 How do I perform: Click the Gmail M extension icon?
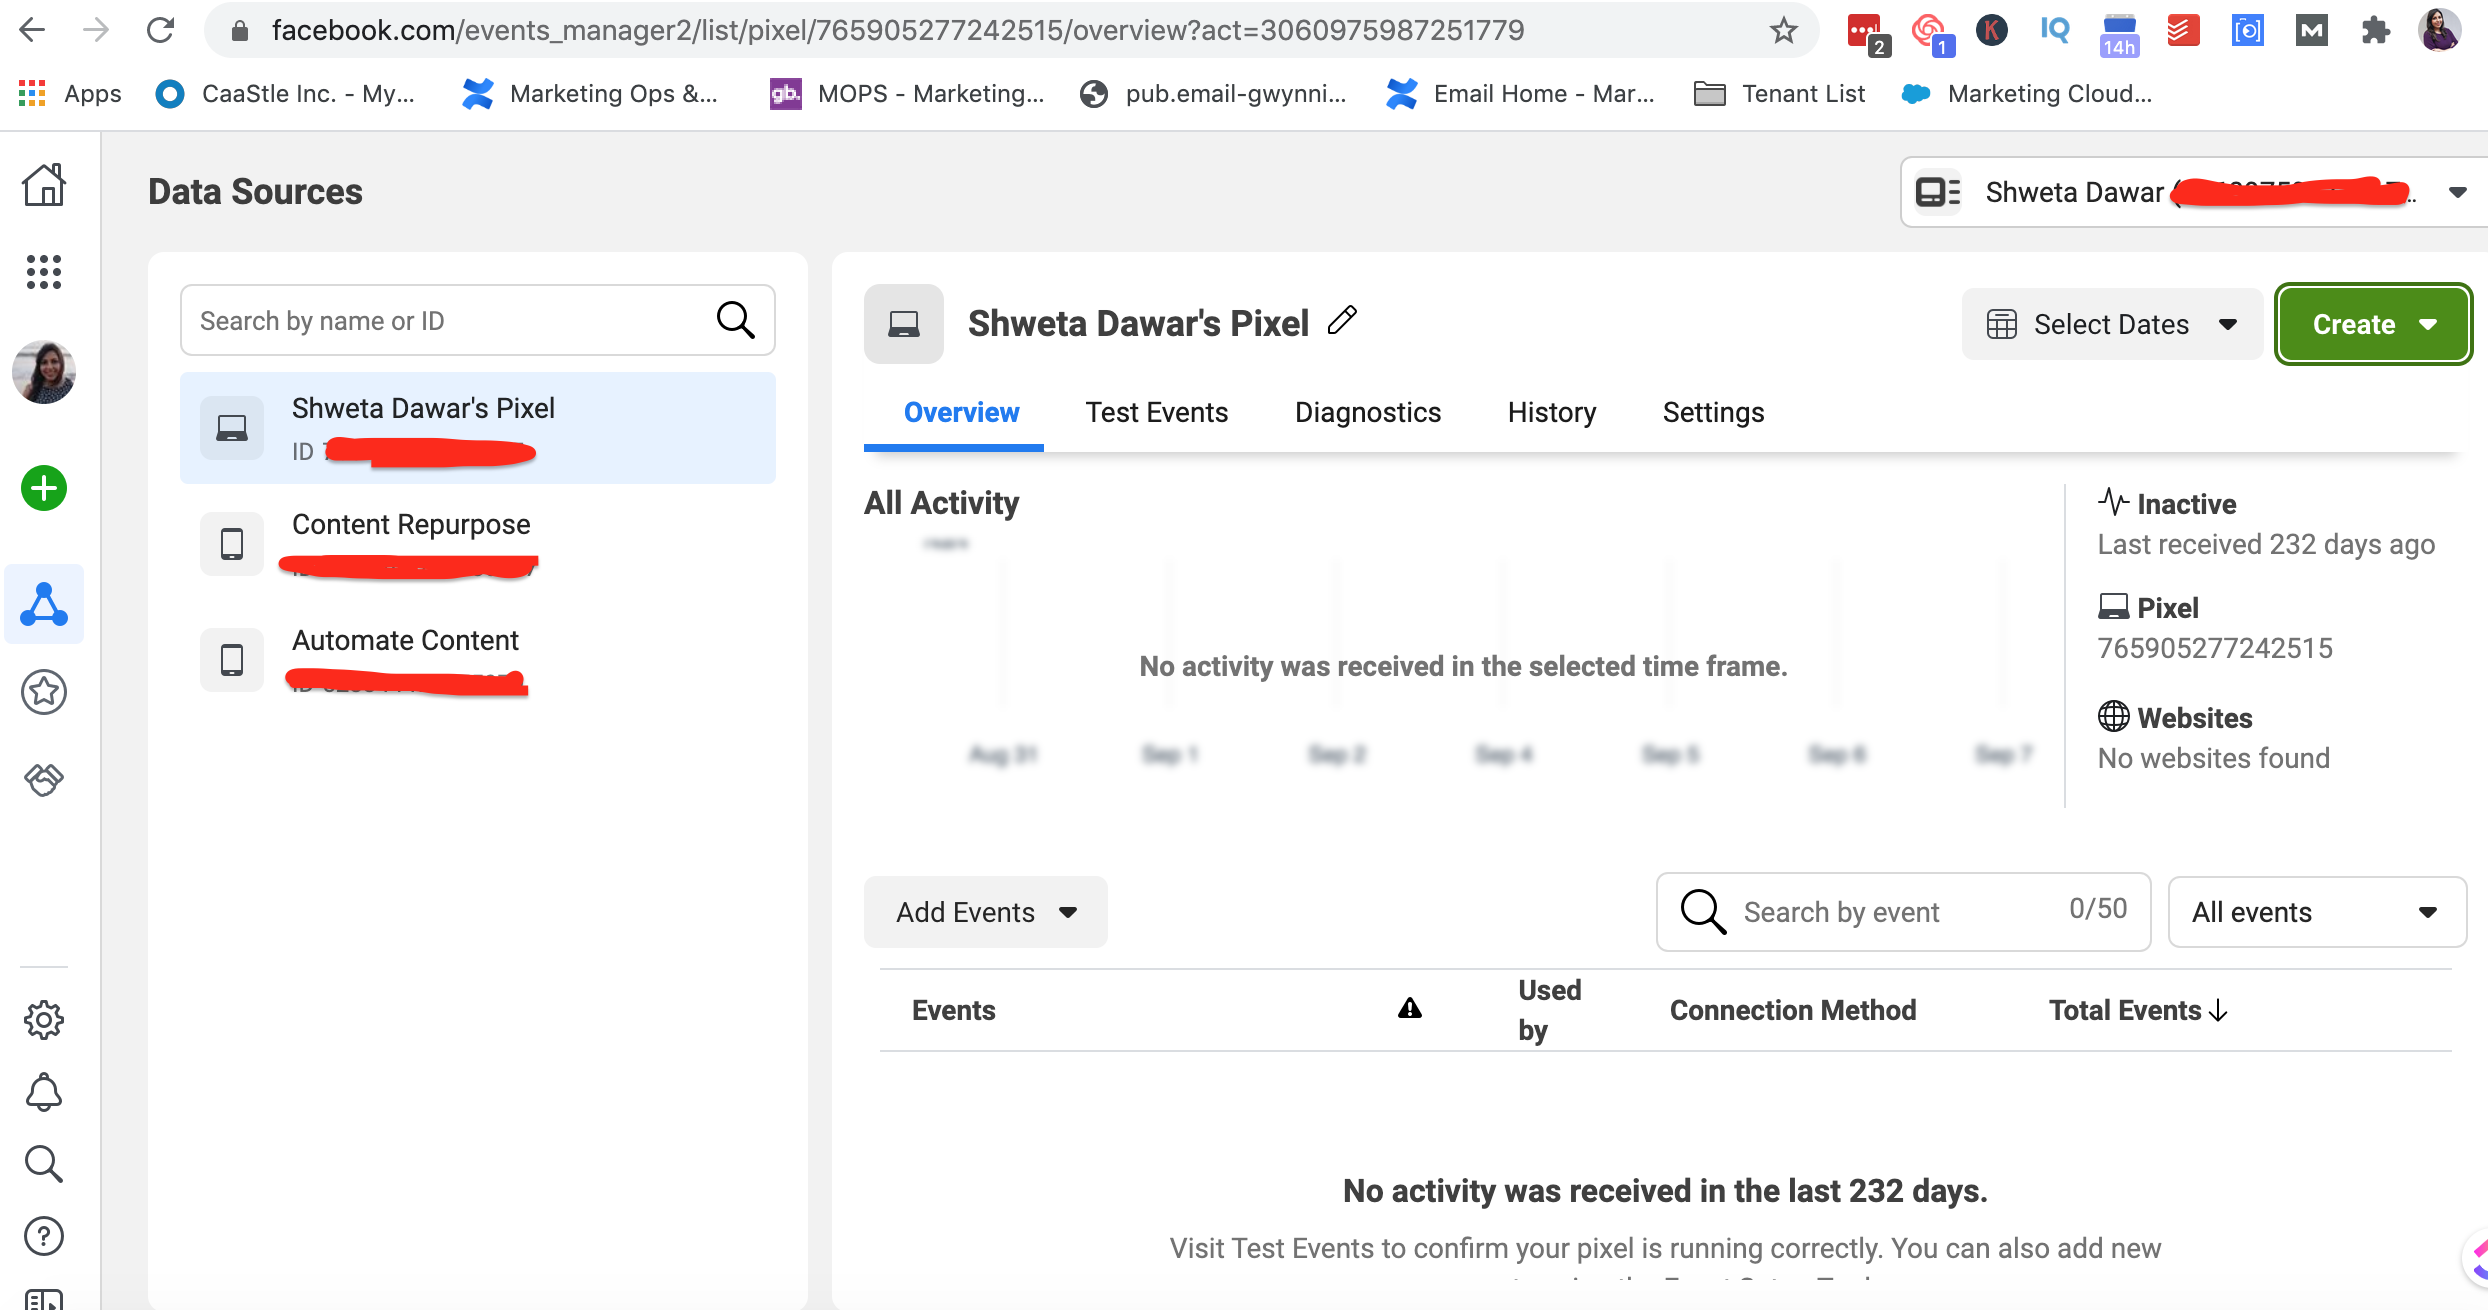(2311, 31)
